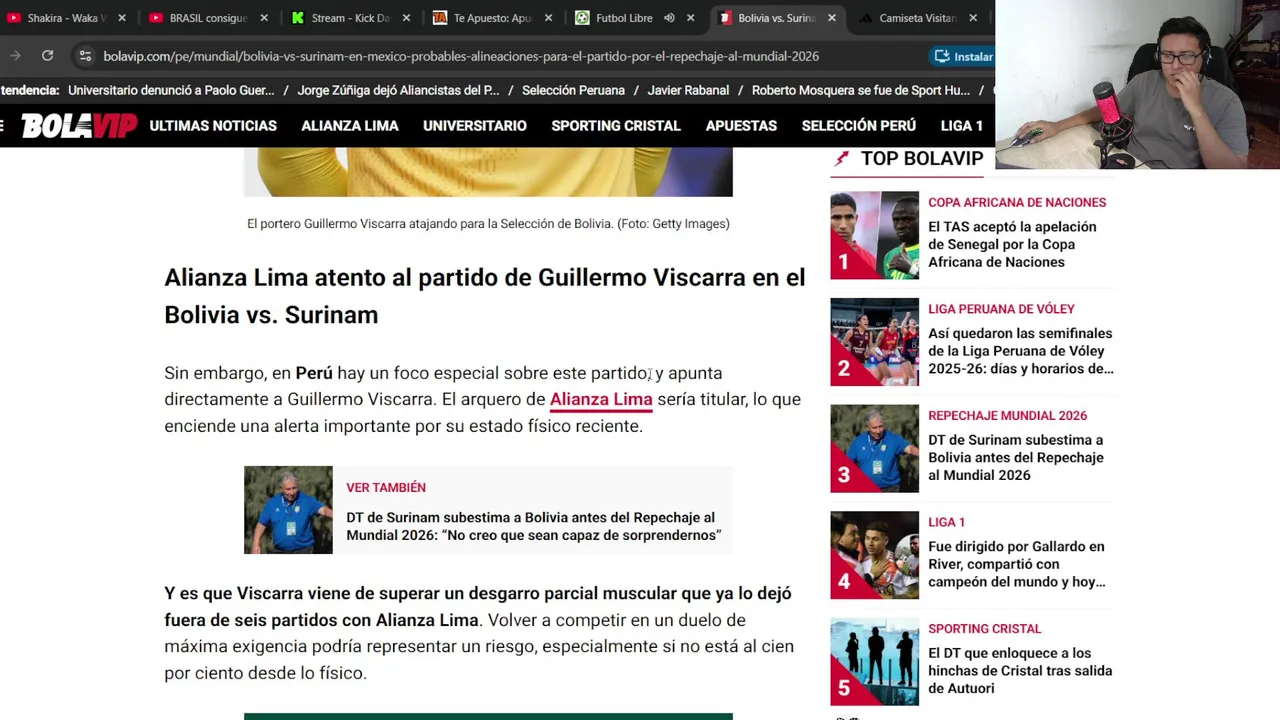
Task: Follow the Alianza Lima link in the article
Action: [601, 399]
